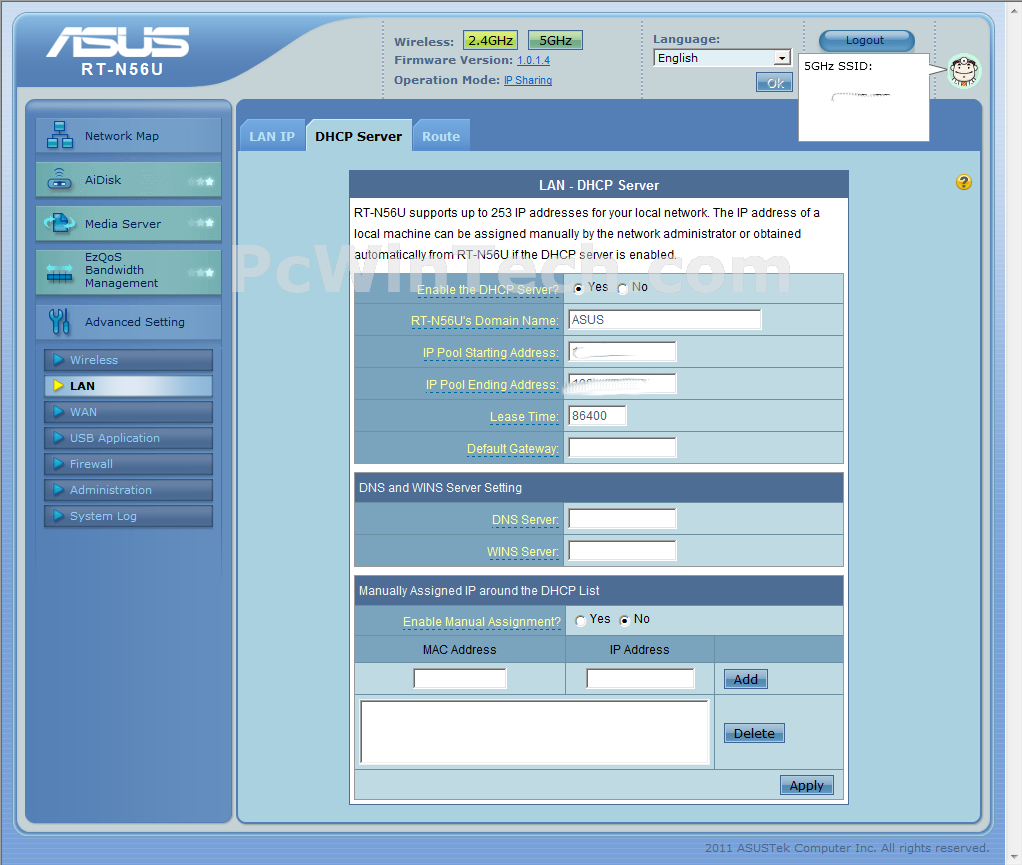
Task: Focus the Default Gateway field
Action: 622,447
